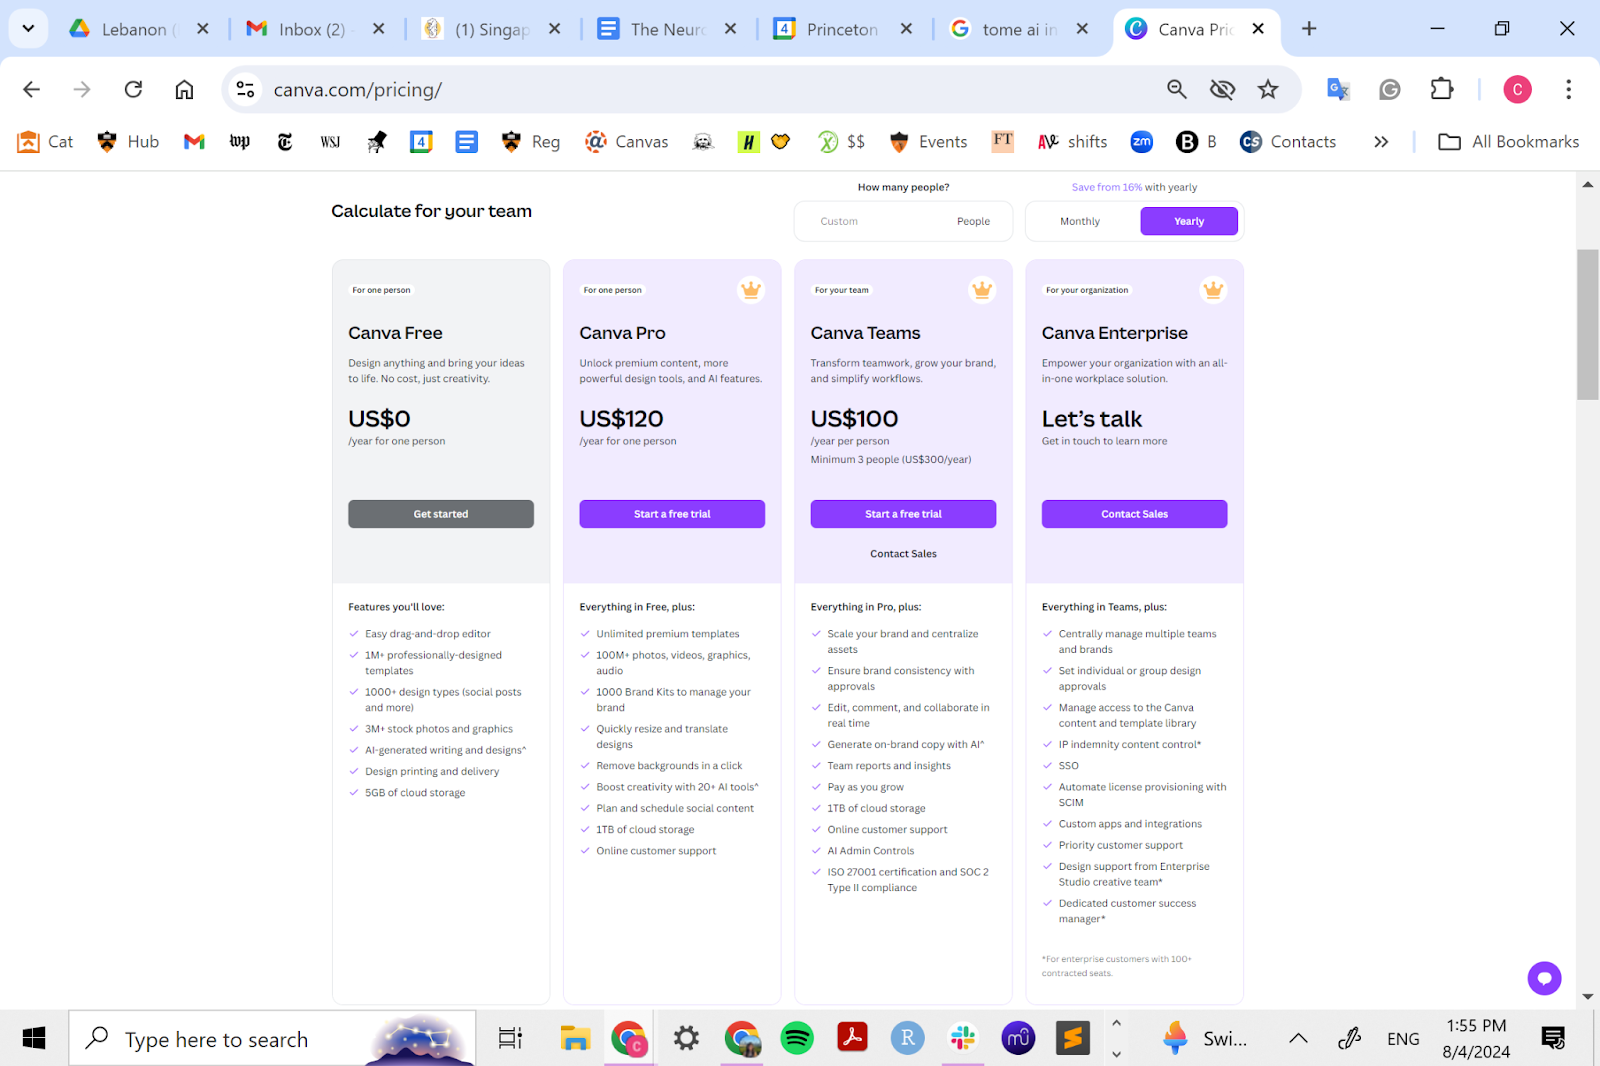Open the notification center icon
This screenshot has height=1066, width=1600.
click(x=1553, y=1039)
